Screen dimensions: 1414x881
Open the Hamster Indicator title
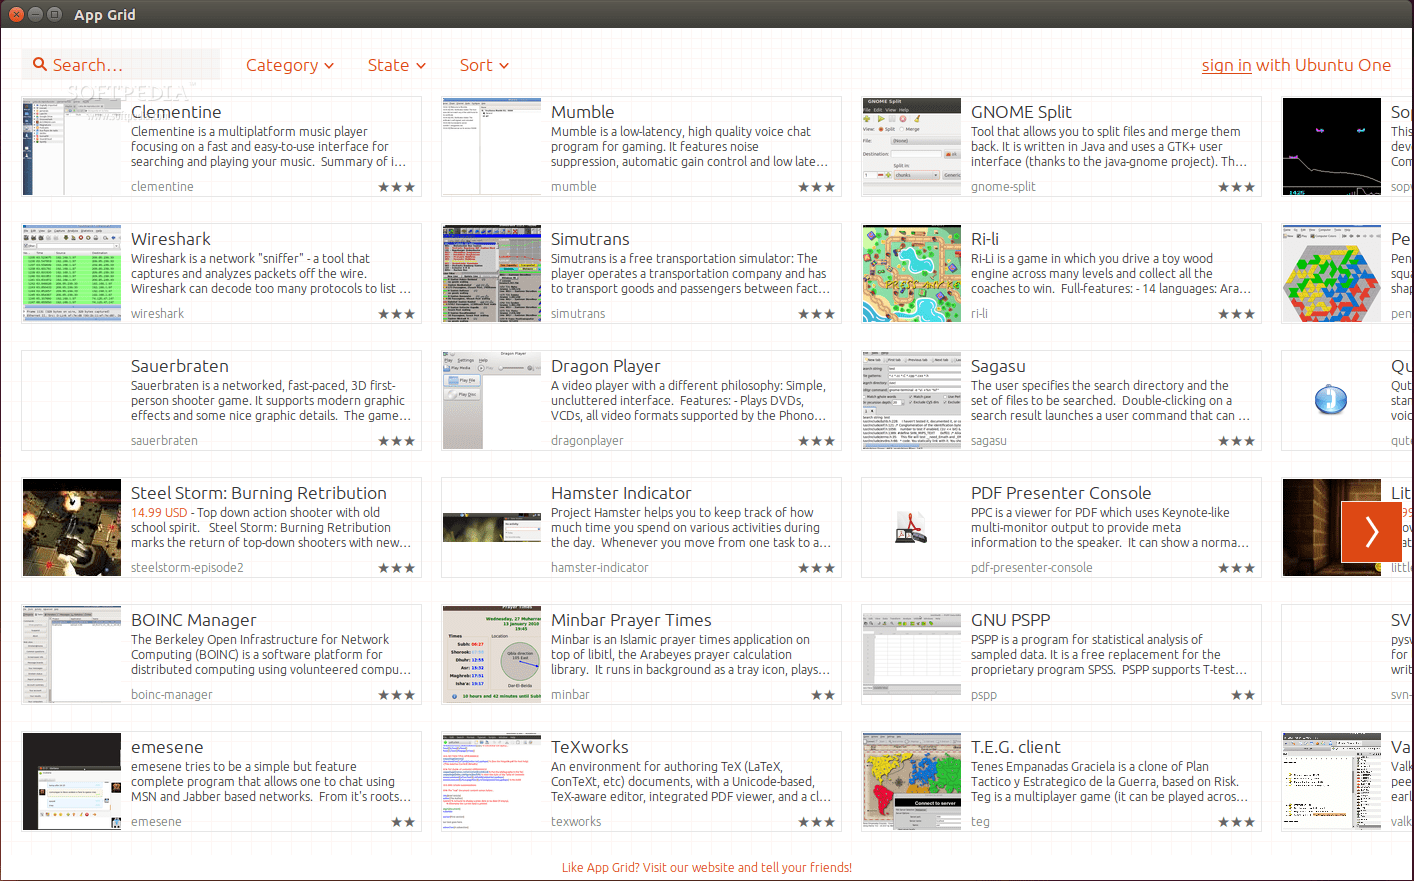tap(621, 493)
